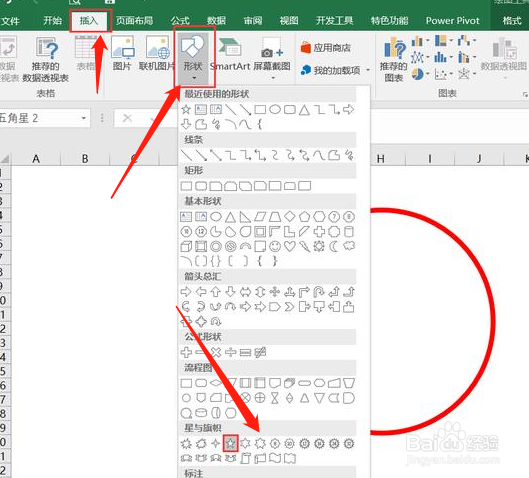This screenshot has width=529, height=478.
Task: Click 推荐的图表 recommended charts
Action: point(394,59)
